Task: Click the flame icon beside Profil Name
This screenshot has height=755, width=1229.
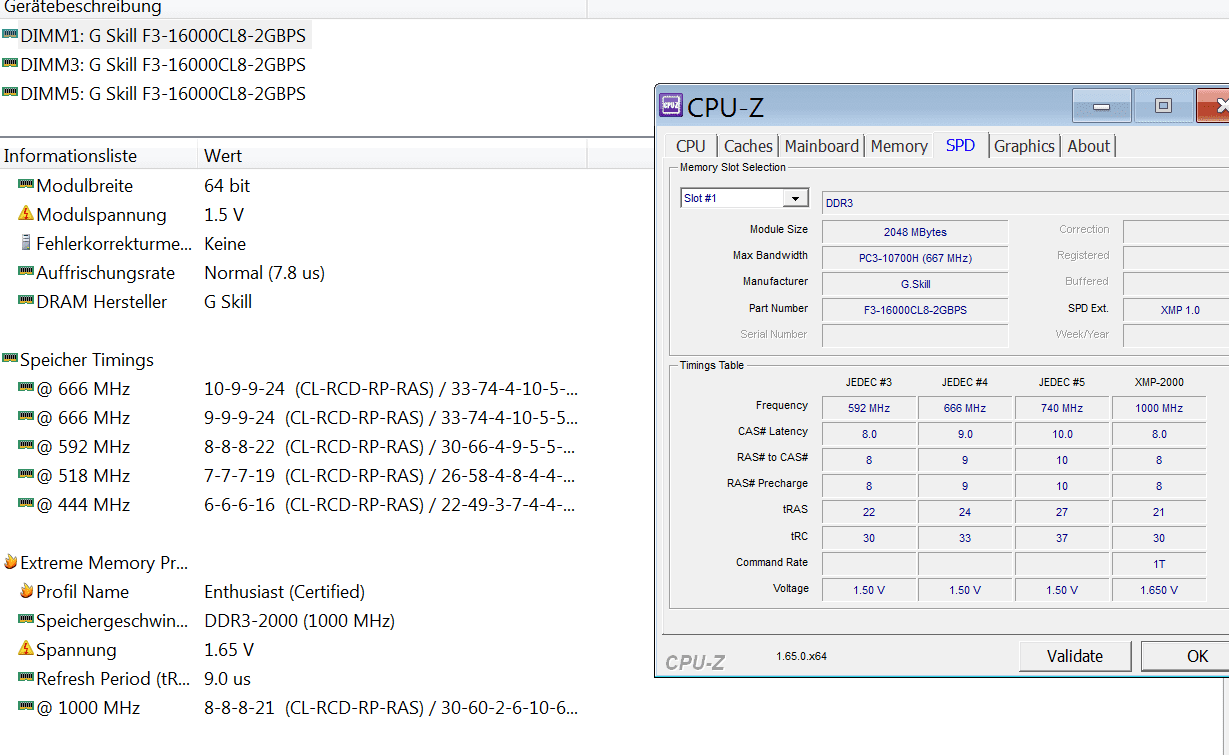Action: pyautogui.click(x=26, y=591)
